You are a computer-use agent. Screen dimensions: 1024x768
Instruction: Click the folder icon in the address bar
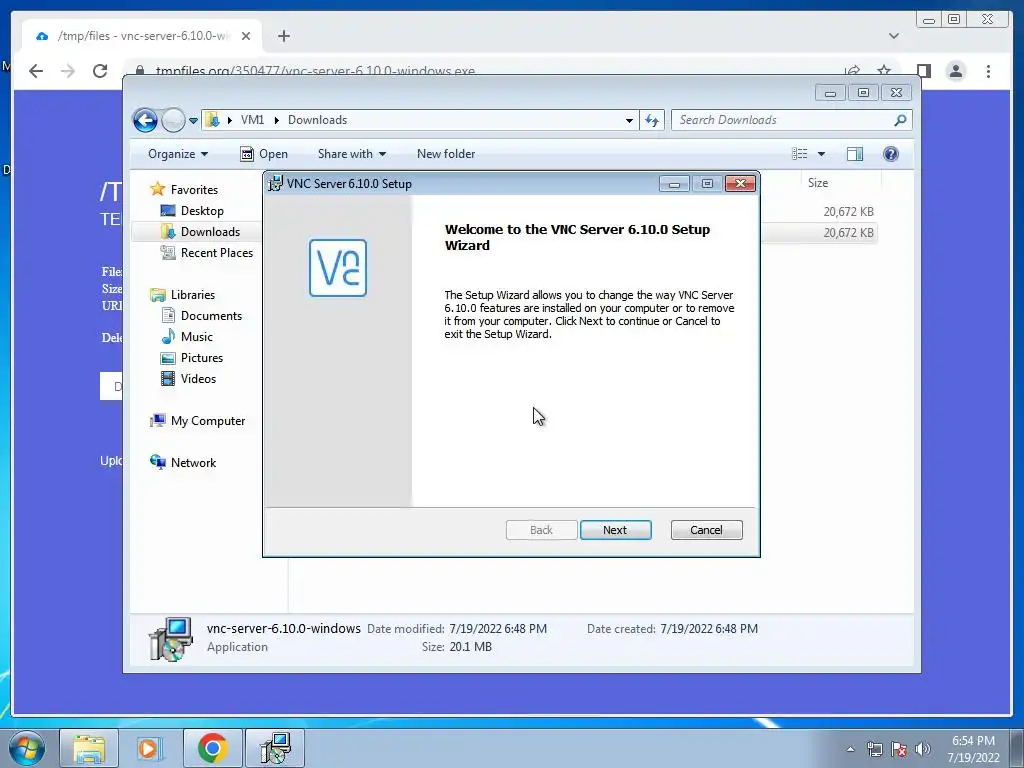[212, 120]
